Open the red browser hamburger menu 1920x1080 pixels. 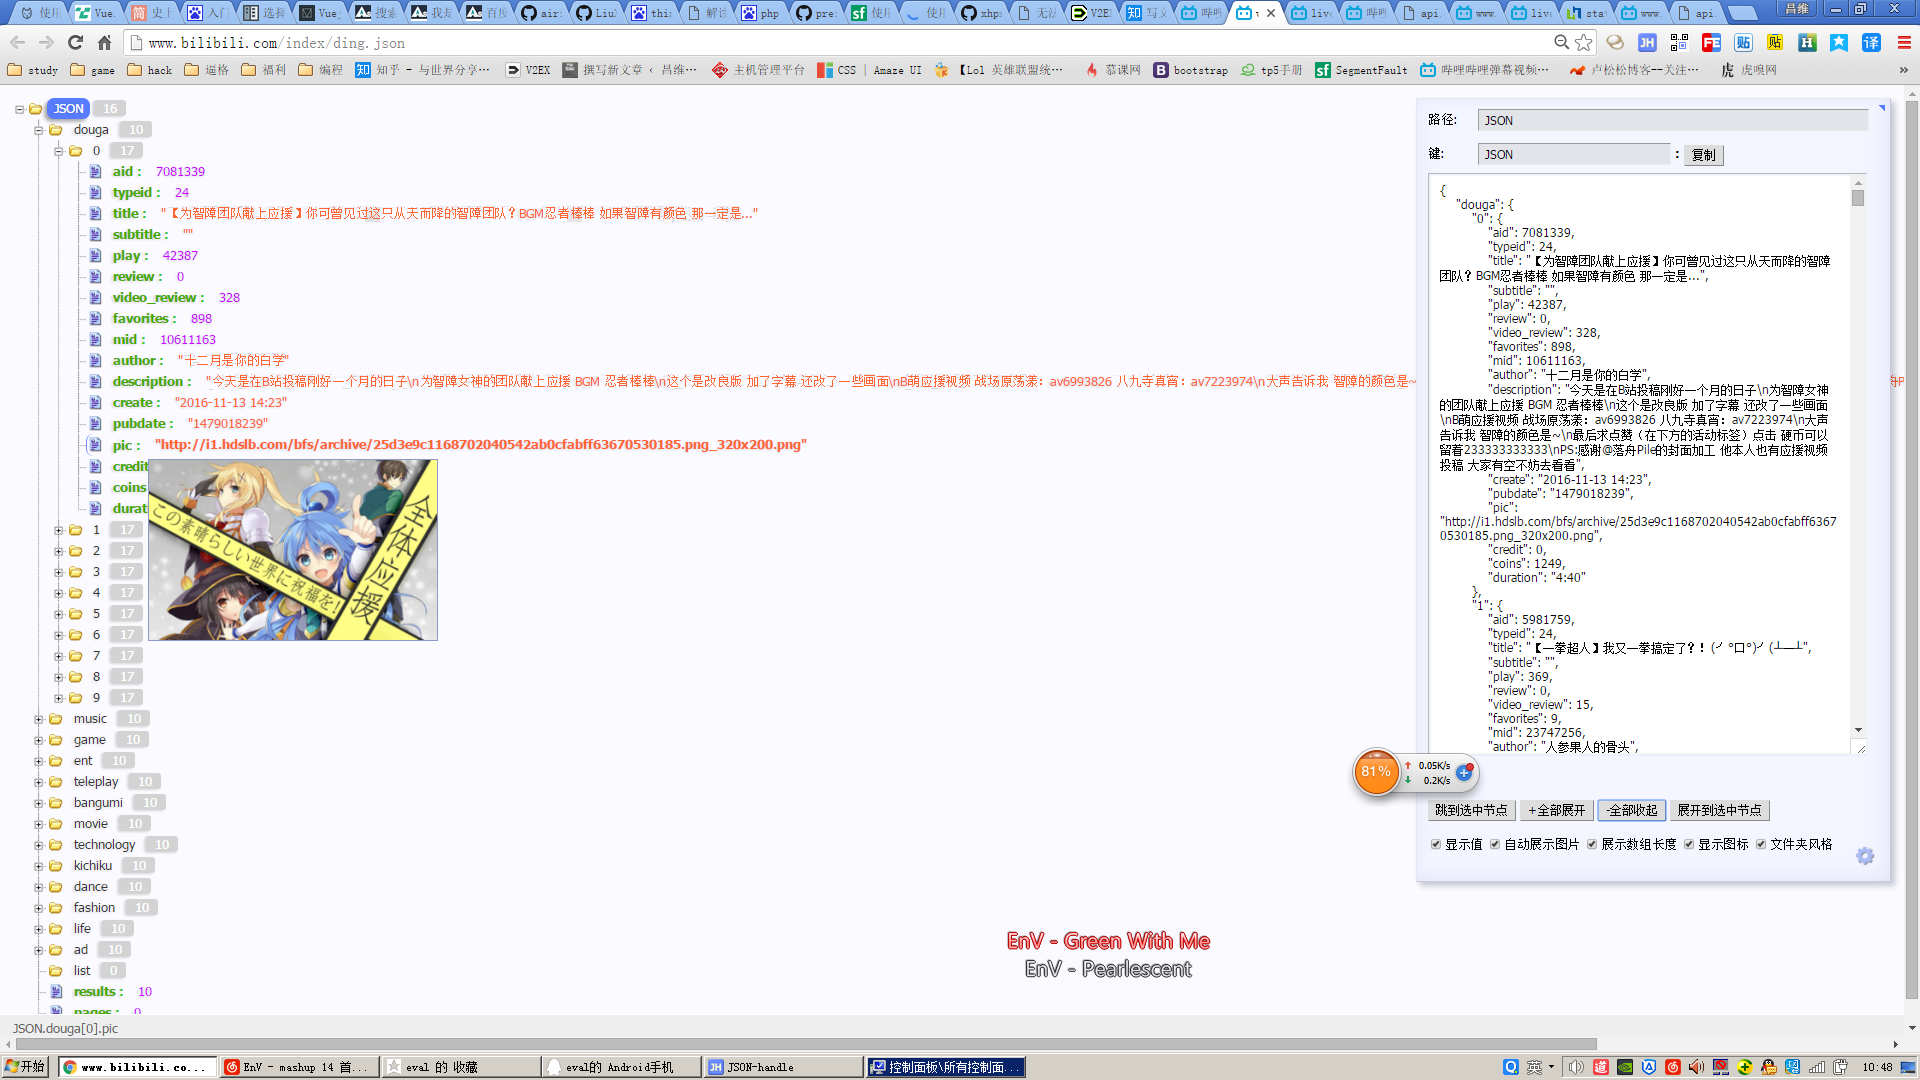pos(1903,43)
